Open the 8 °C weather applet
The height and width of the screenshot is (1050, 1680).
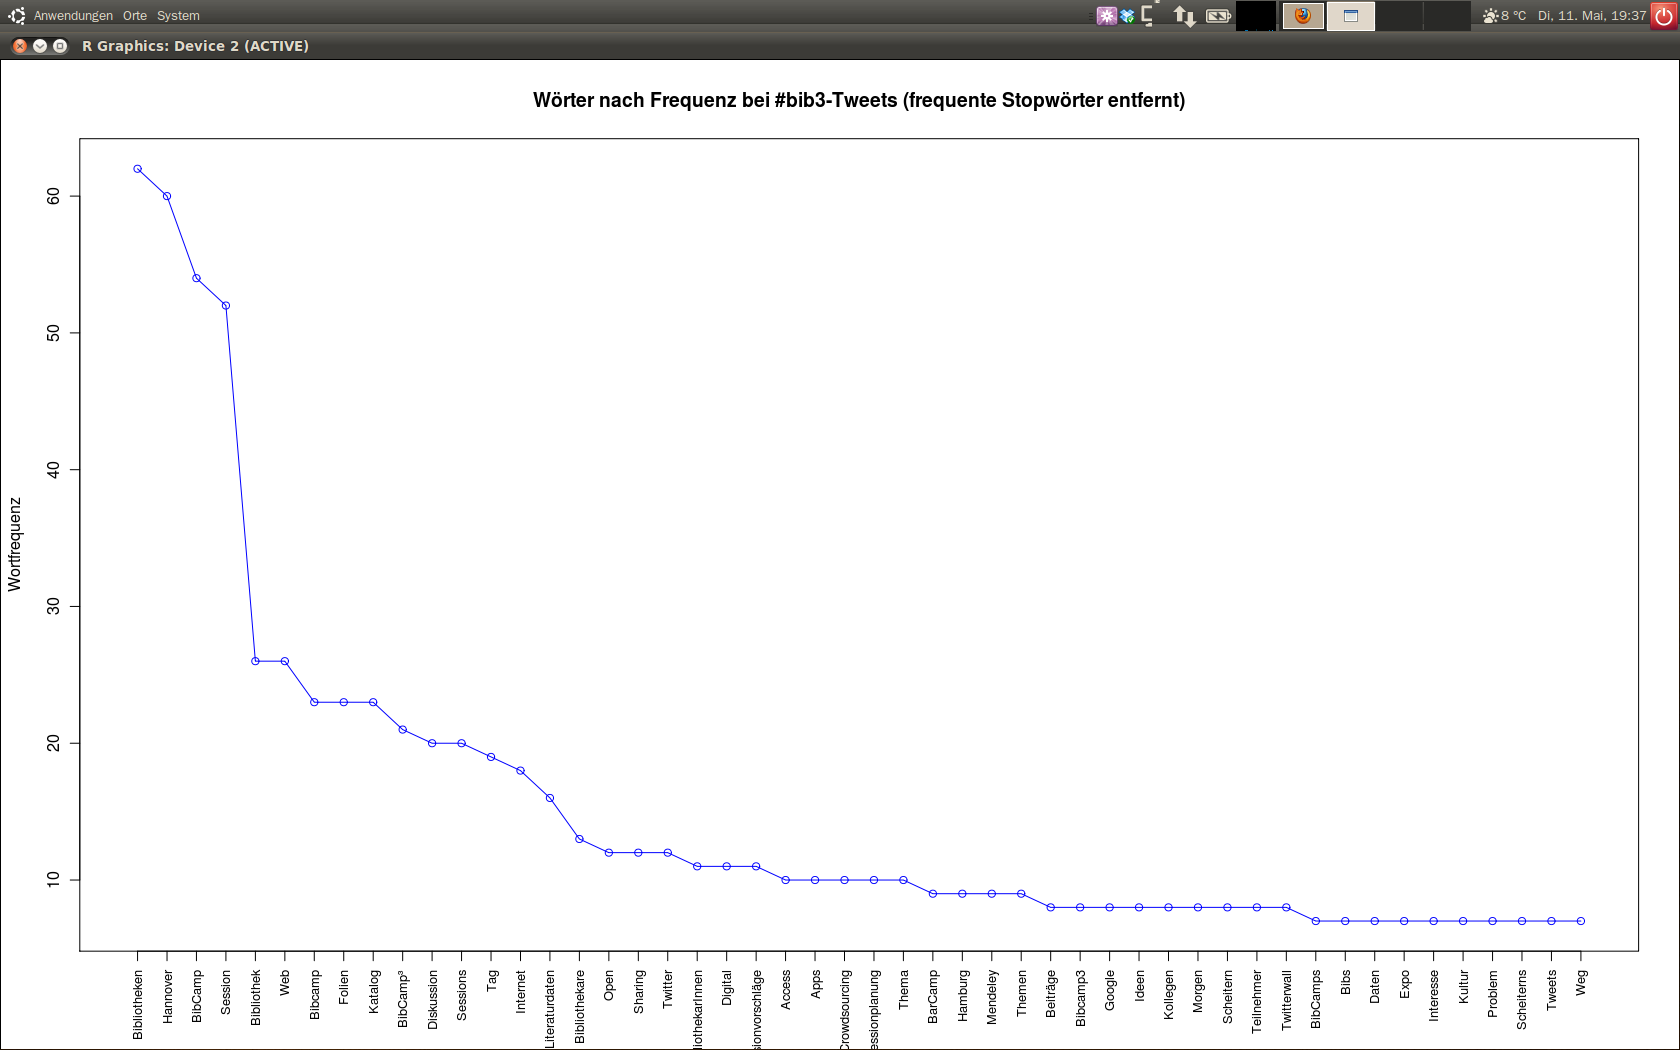tap(1505, 16)
